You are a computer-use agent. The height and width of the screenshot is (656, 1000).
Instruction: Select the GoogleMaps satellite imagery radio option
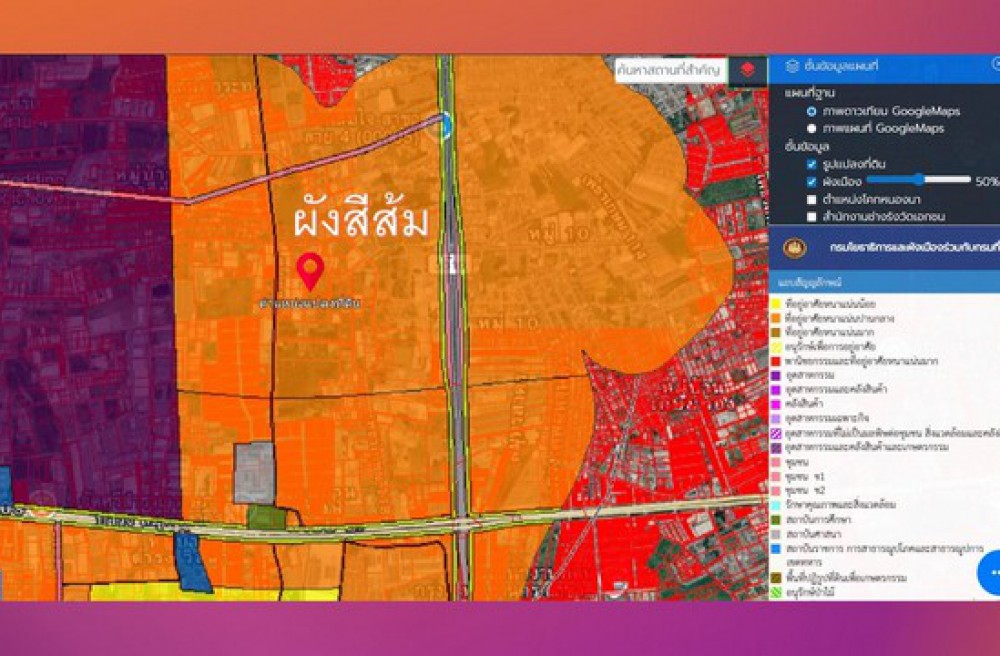811,111
